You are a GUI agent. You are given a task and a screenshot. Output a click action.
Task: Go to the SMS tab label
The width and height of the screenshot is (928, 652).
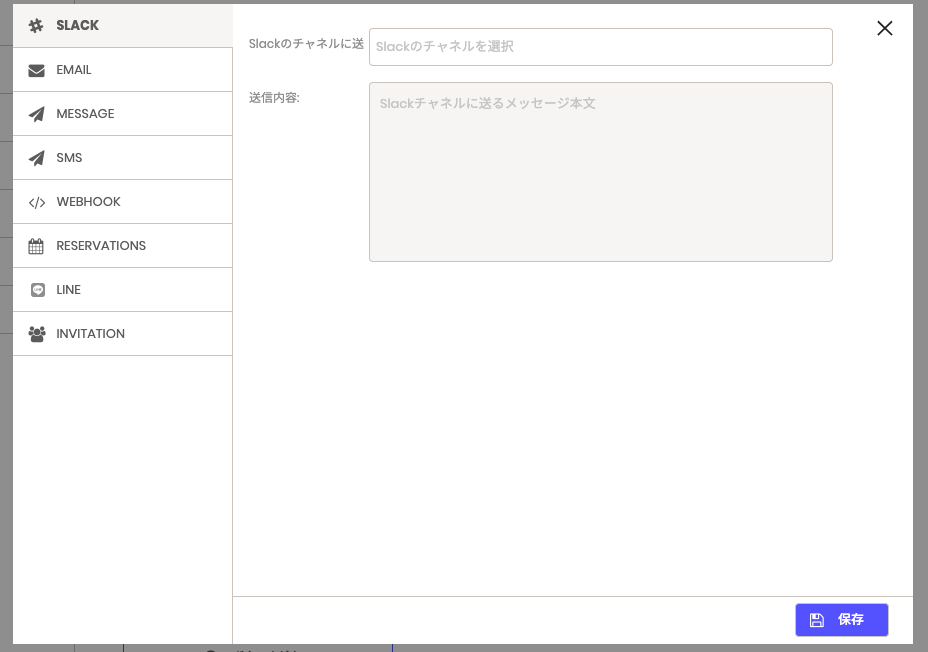pyautogui.click(x=69, y=158)
